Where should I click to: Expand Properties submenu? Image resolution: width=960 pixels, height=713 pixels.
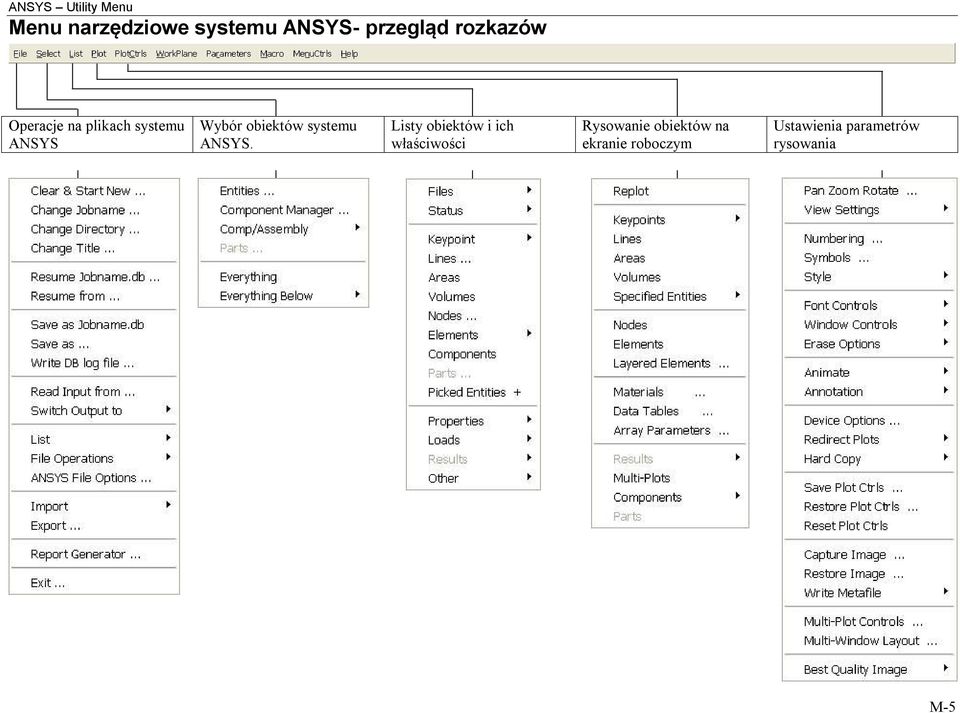point(473,421)
